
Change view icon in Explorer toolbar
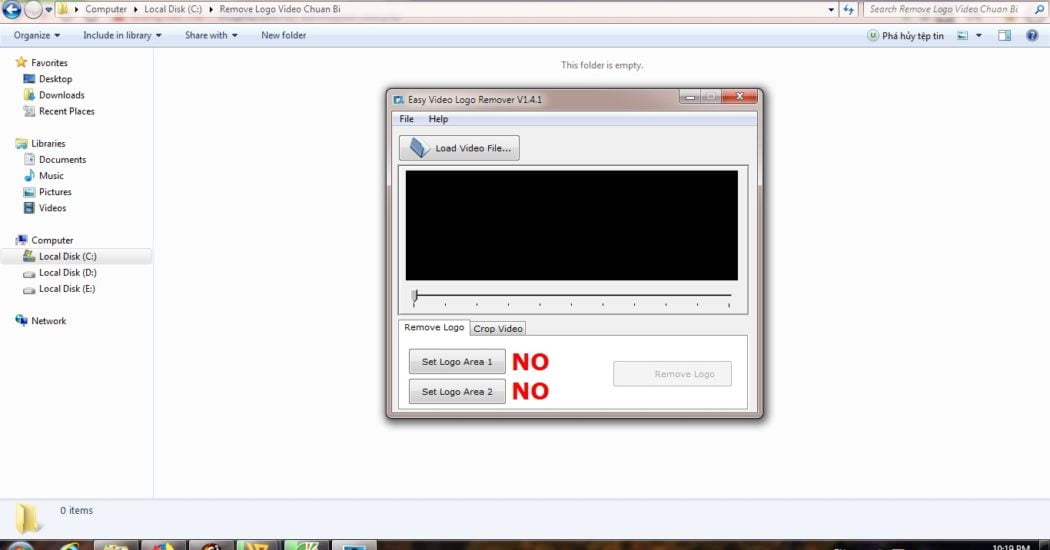pos(962,36)
